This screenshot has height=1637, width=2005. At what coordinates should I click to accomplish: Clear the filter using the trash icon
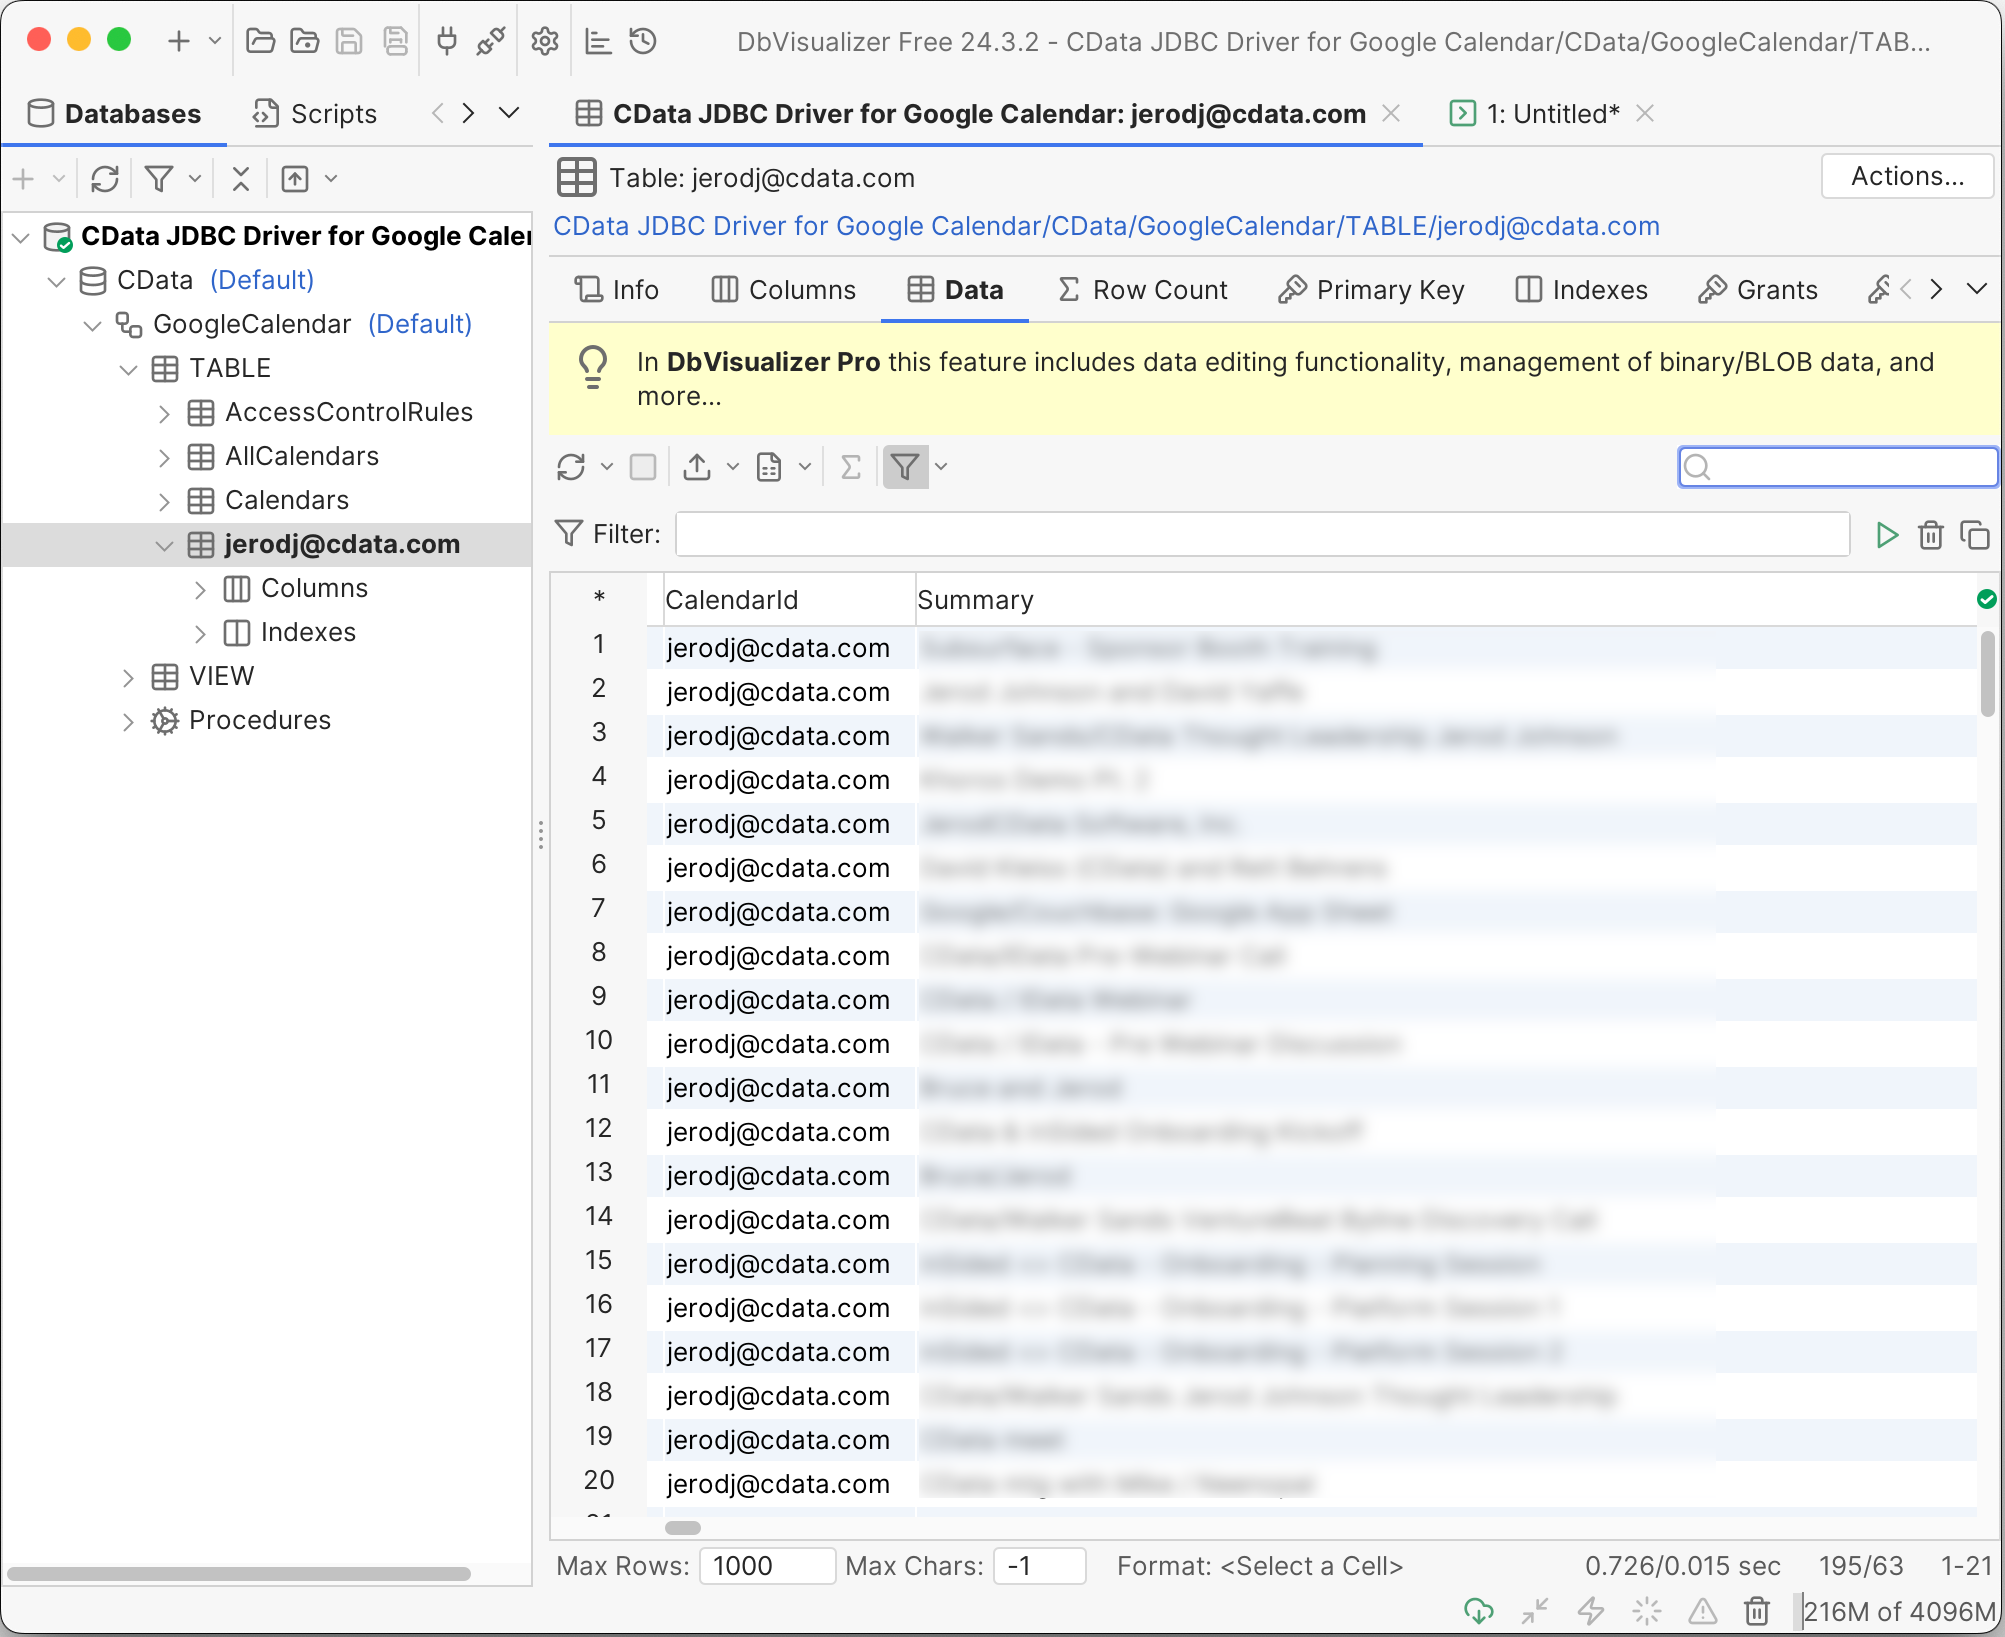coord(1930,535)
